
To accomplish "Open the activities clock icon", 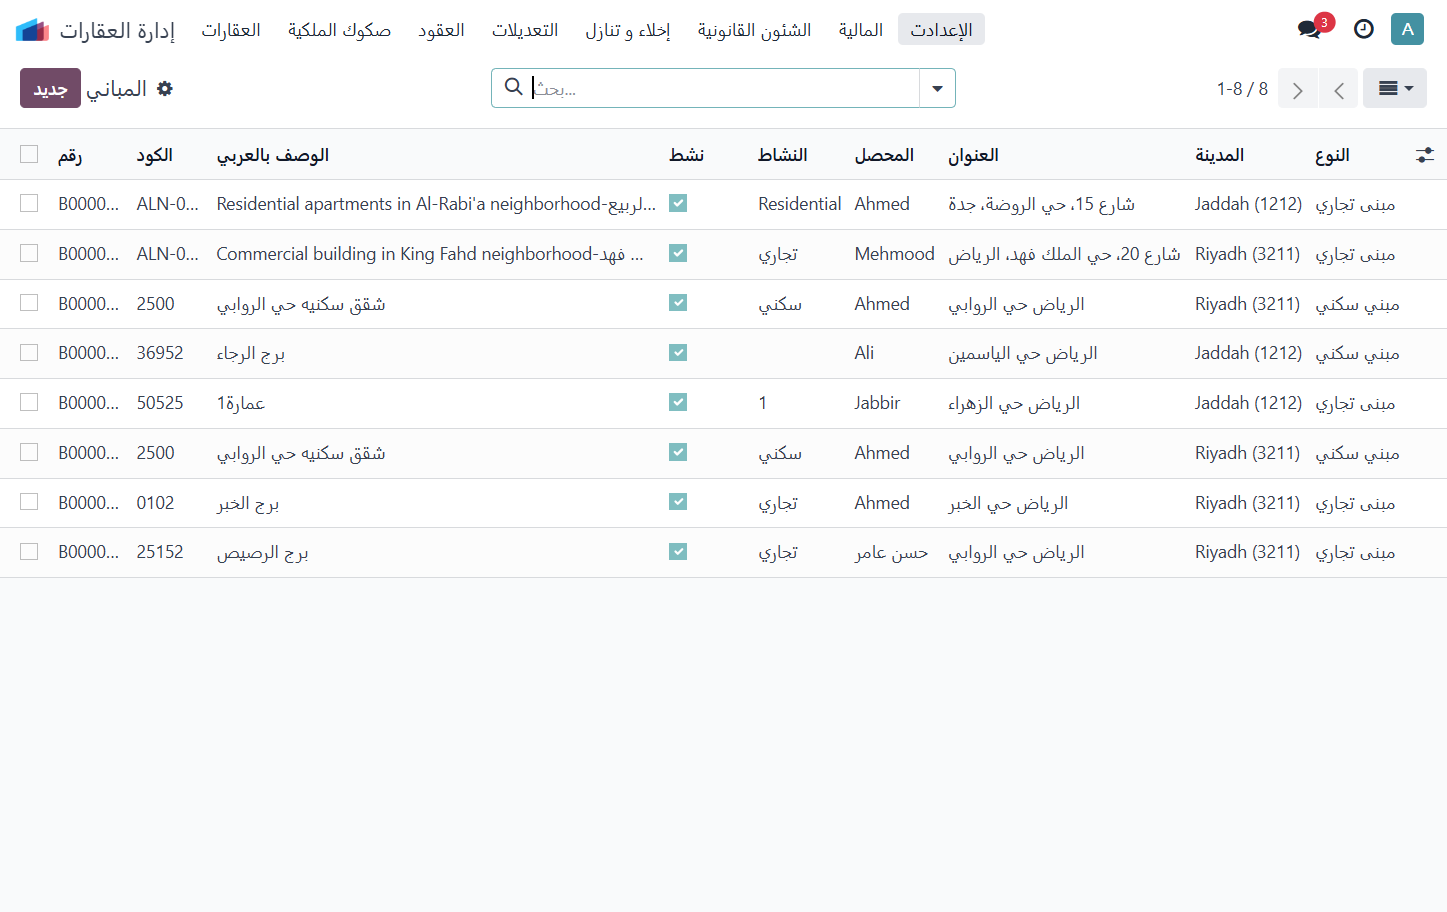I will 1363,30.
